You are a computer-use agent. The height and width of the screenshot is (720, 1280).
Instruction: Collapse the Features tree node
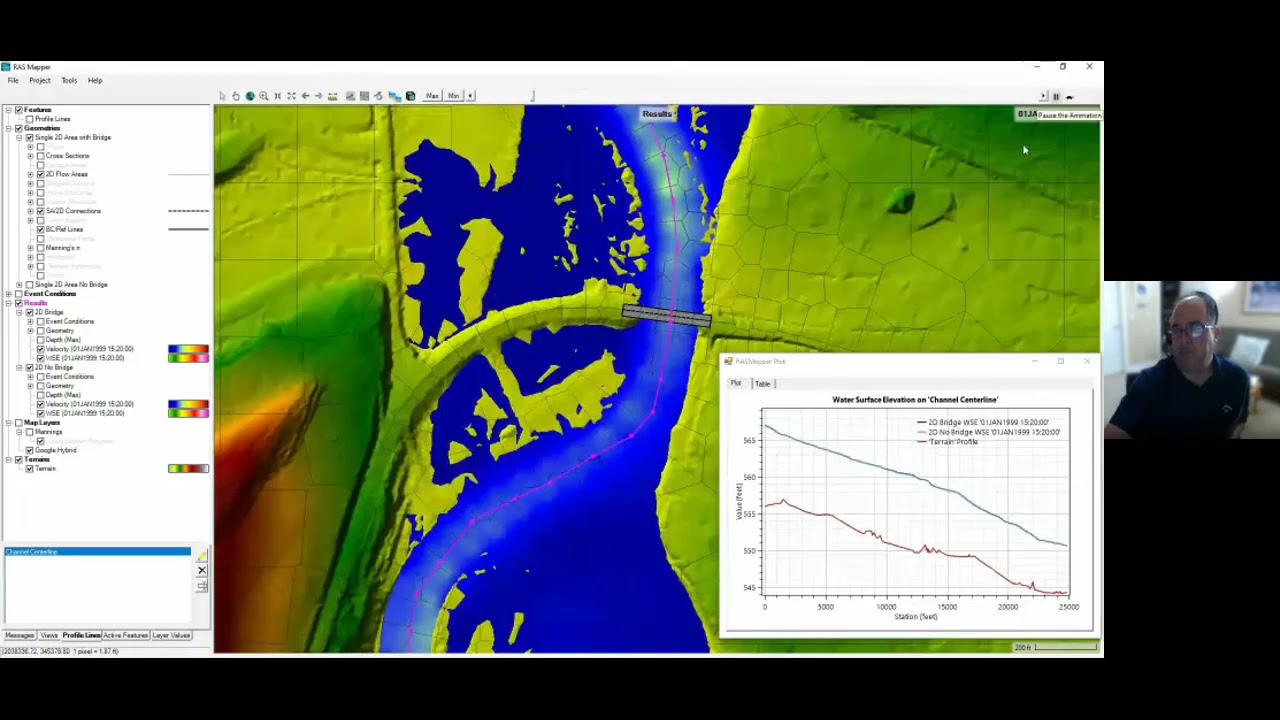pyautogui.click(x=8, y=110)
